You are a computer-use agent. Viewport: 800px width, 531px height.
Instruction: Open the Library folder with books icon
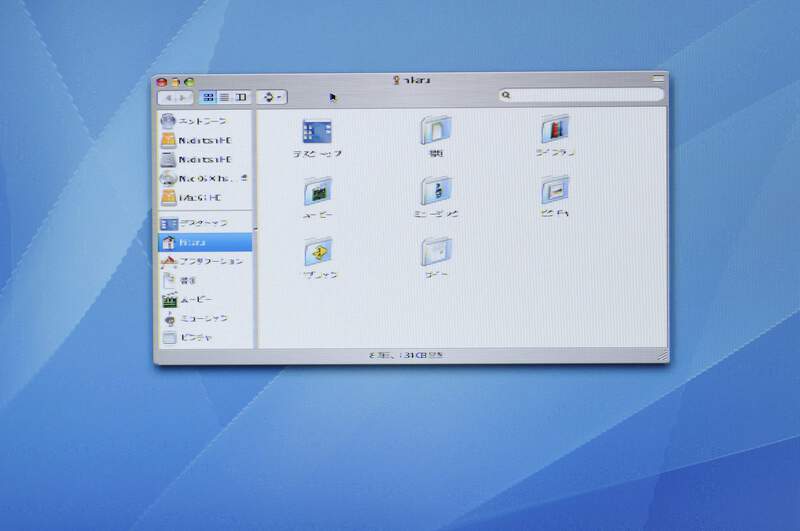(x=555, y=129)
